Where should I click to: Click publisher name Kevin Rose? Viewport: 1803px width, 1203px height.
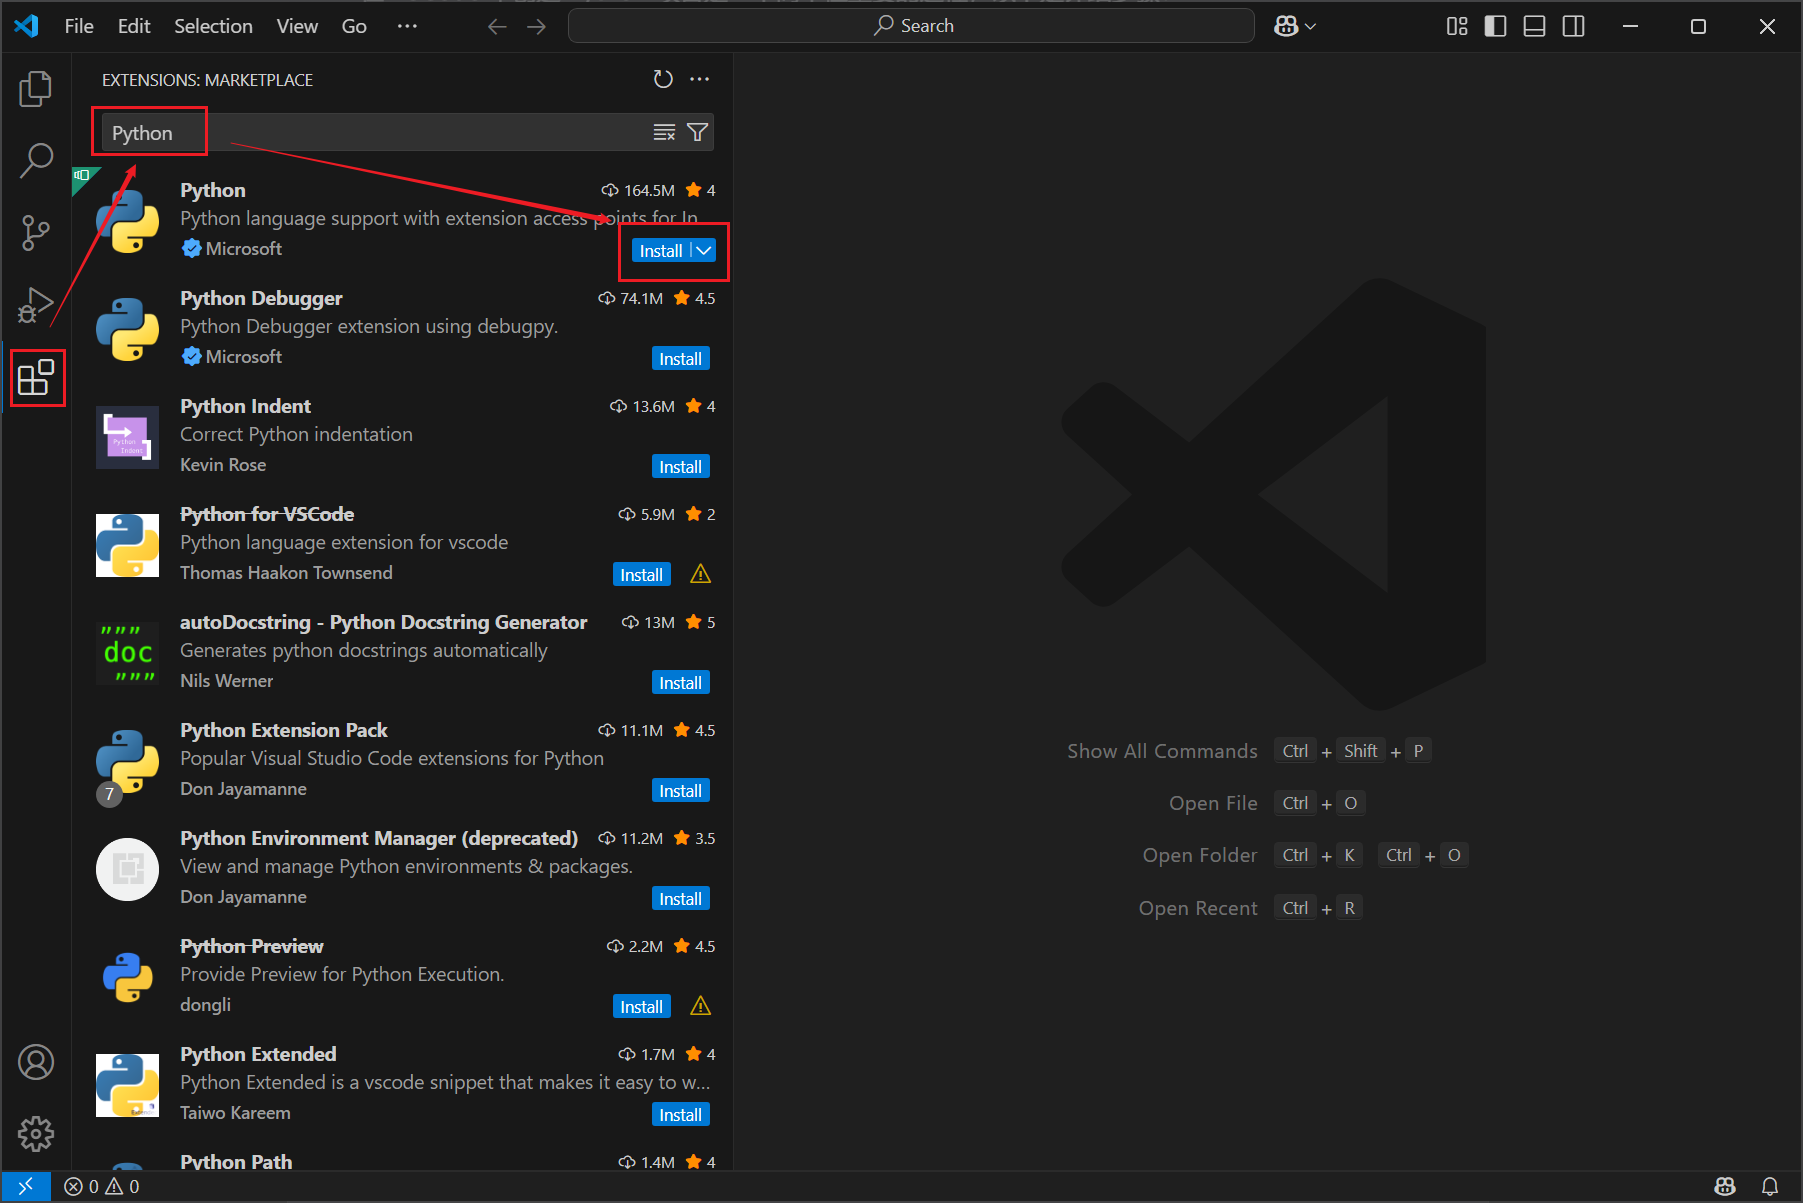223,465
